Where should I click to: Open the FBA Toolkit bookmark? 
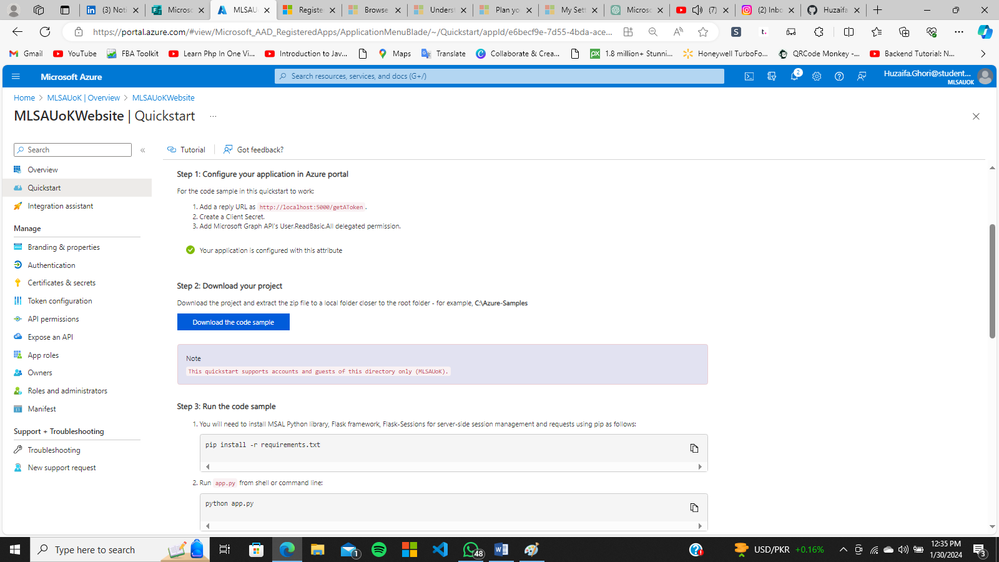133,54
